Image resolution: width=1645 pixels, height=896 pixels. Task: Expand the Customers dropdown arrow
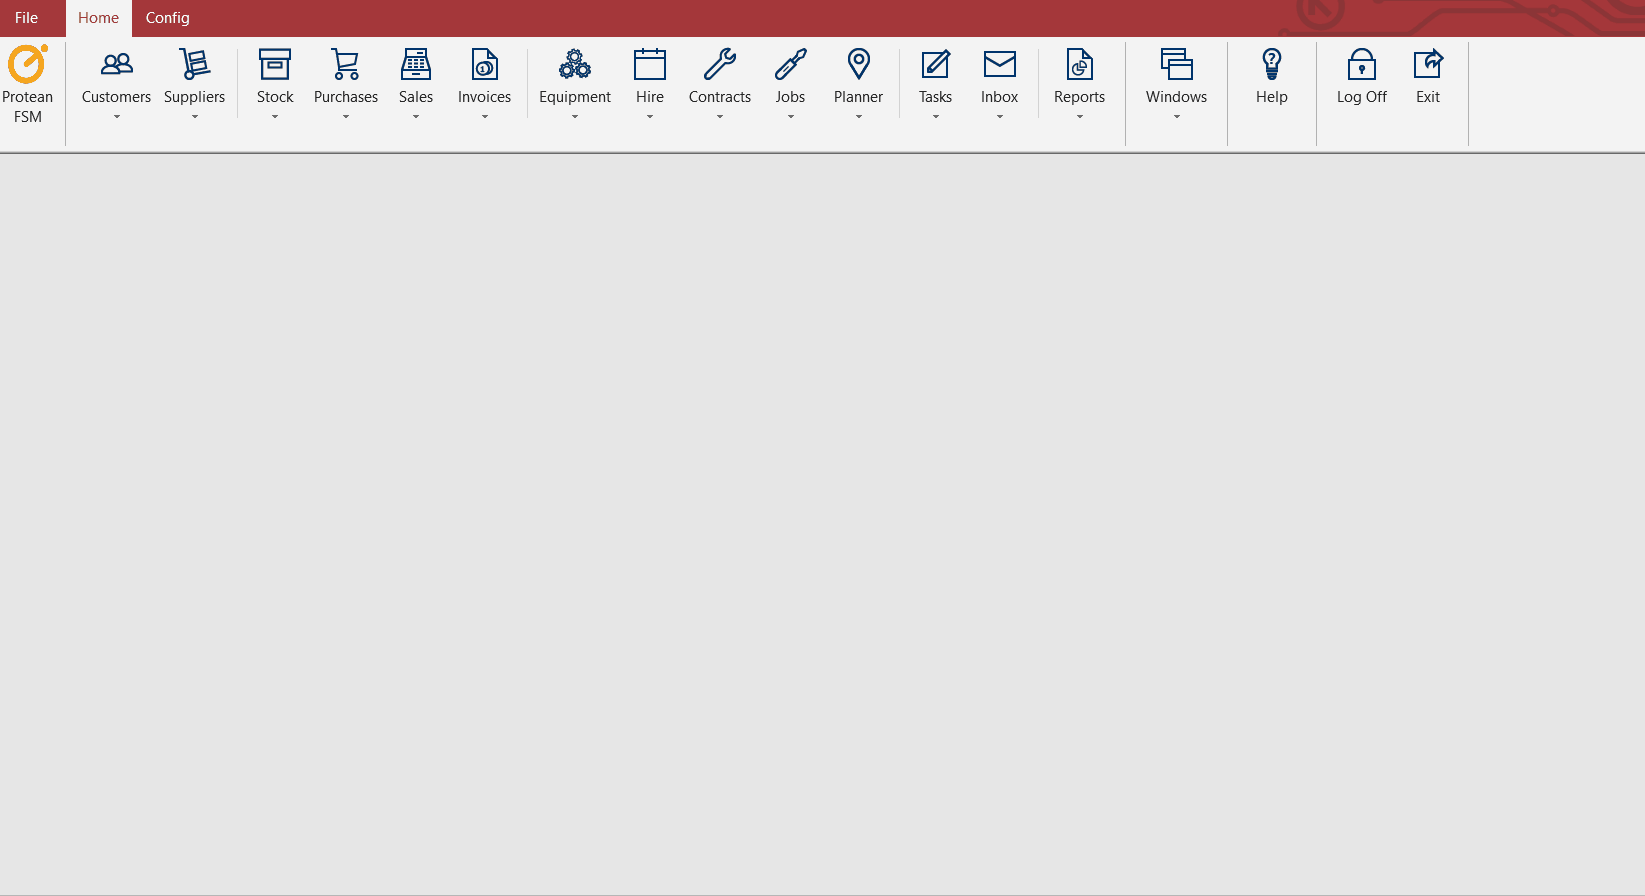coord(117,117)
